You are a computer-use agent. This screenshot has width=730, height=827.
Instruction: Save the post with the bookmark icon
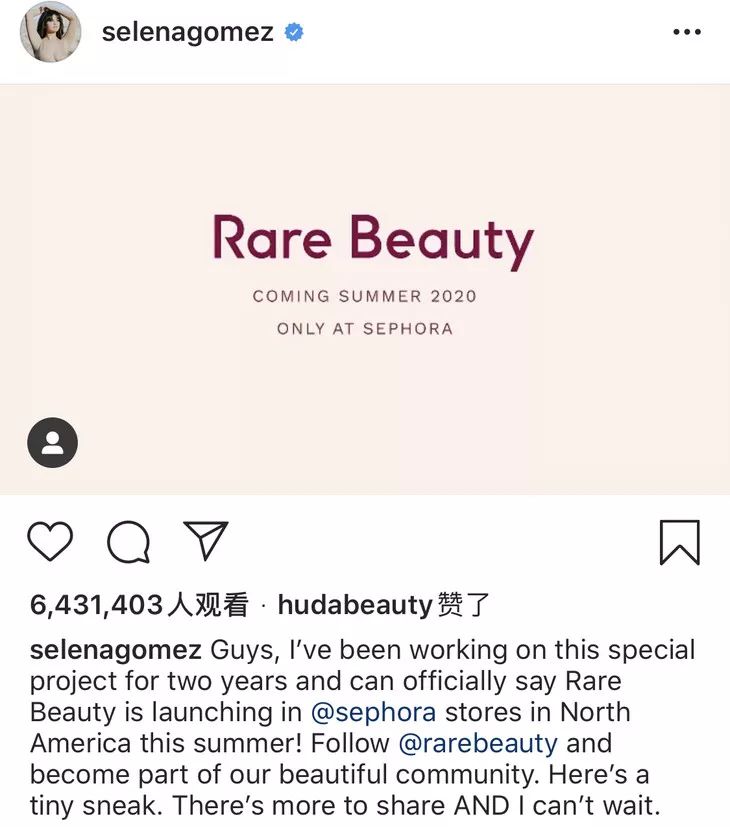point(679,542)
